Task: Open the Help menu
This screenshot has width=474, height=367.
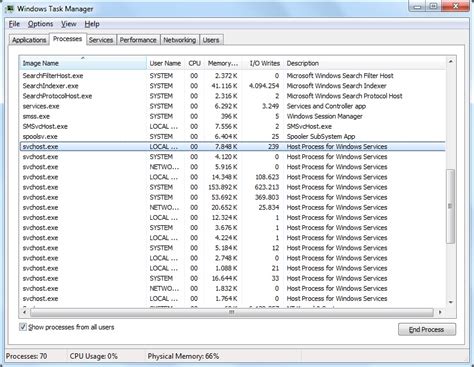Action: [92, 24]
